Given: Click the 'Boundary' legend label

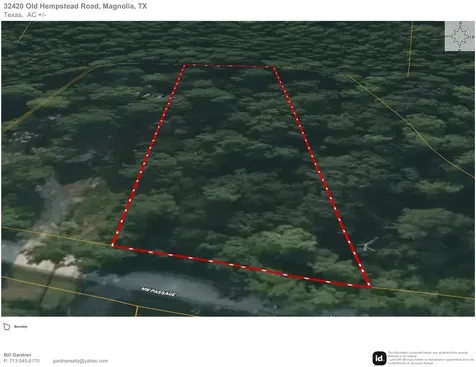Looking at the screenshot, I should (21, 327).
